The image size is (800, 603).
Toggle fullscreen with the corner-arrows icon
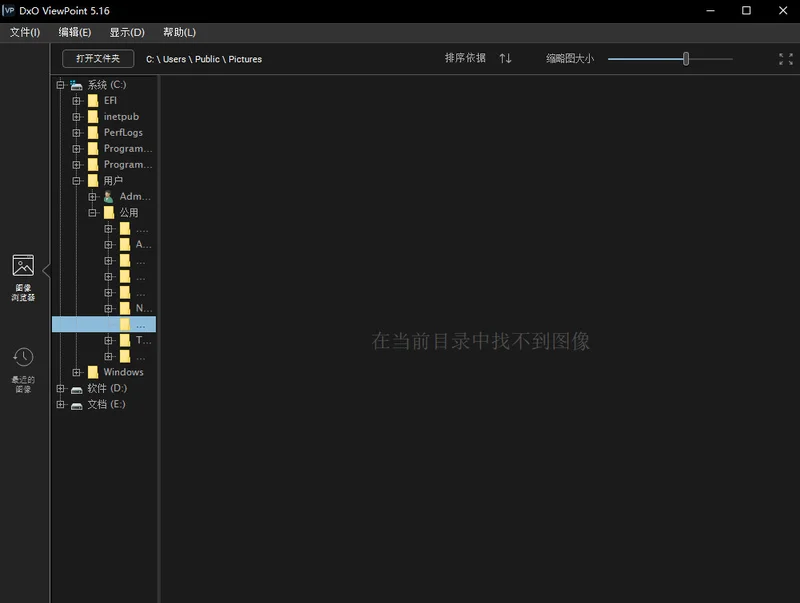(x=786, y=59)
